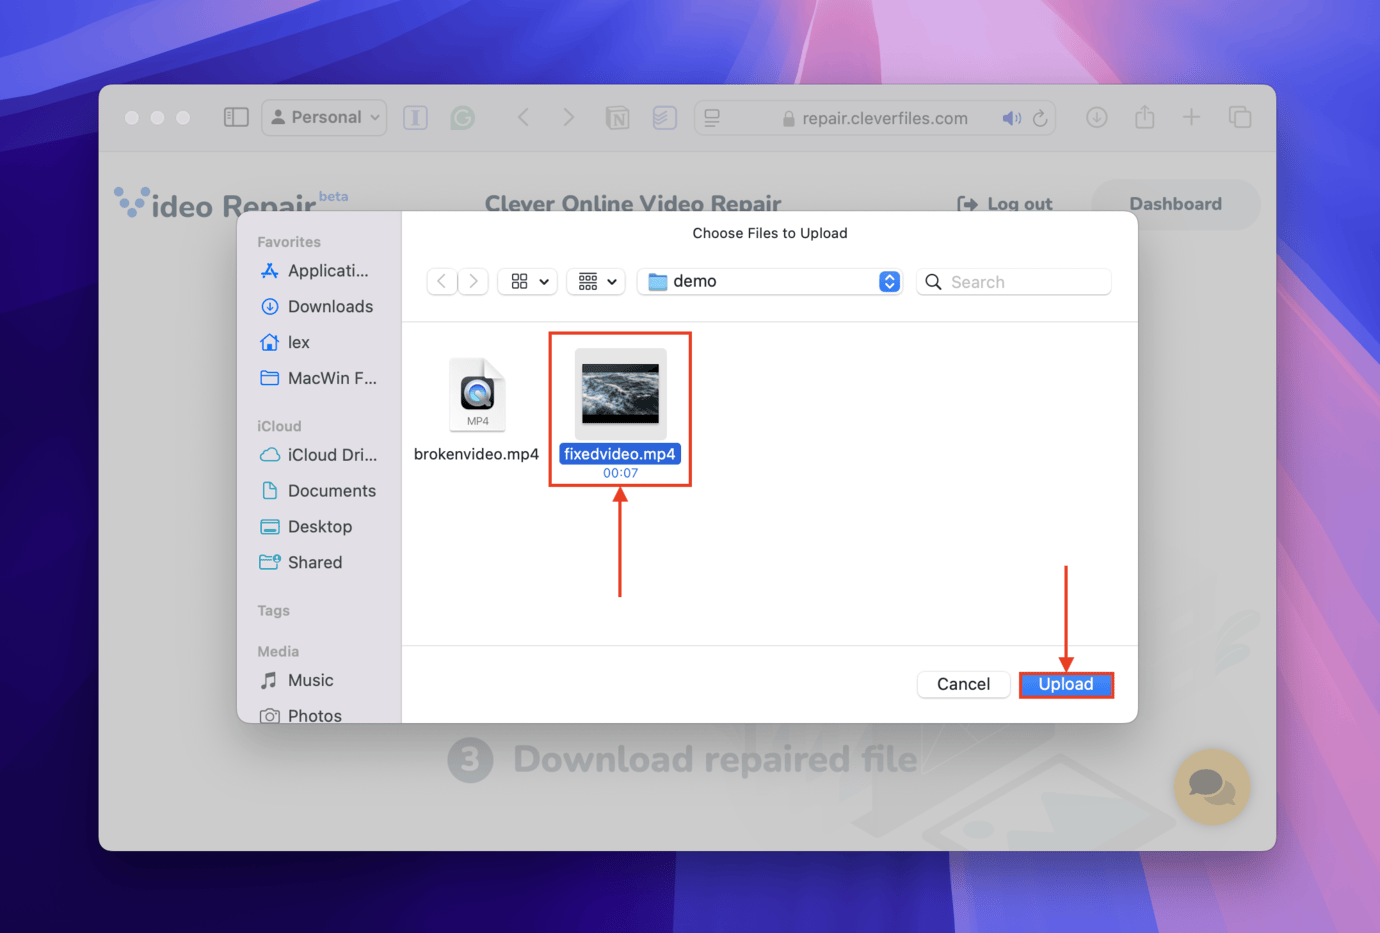Viewport: 1380px width, 933px height.
Task: Open the demo folder location popup
Action: [x=769, y=282]
